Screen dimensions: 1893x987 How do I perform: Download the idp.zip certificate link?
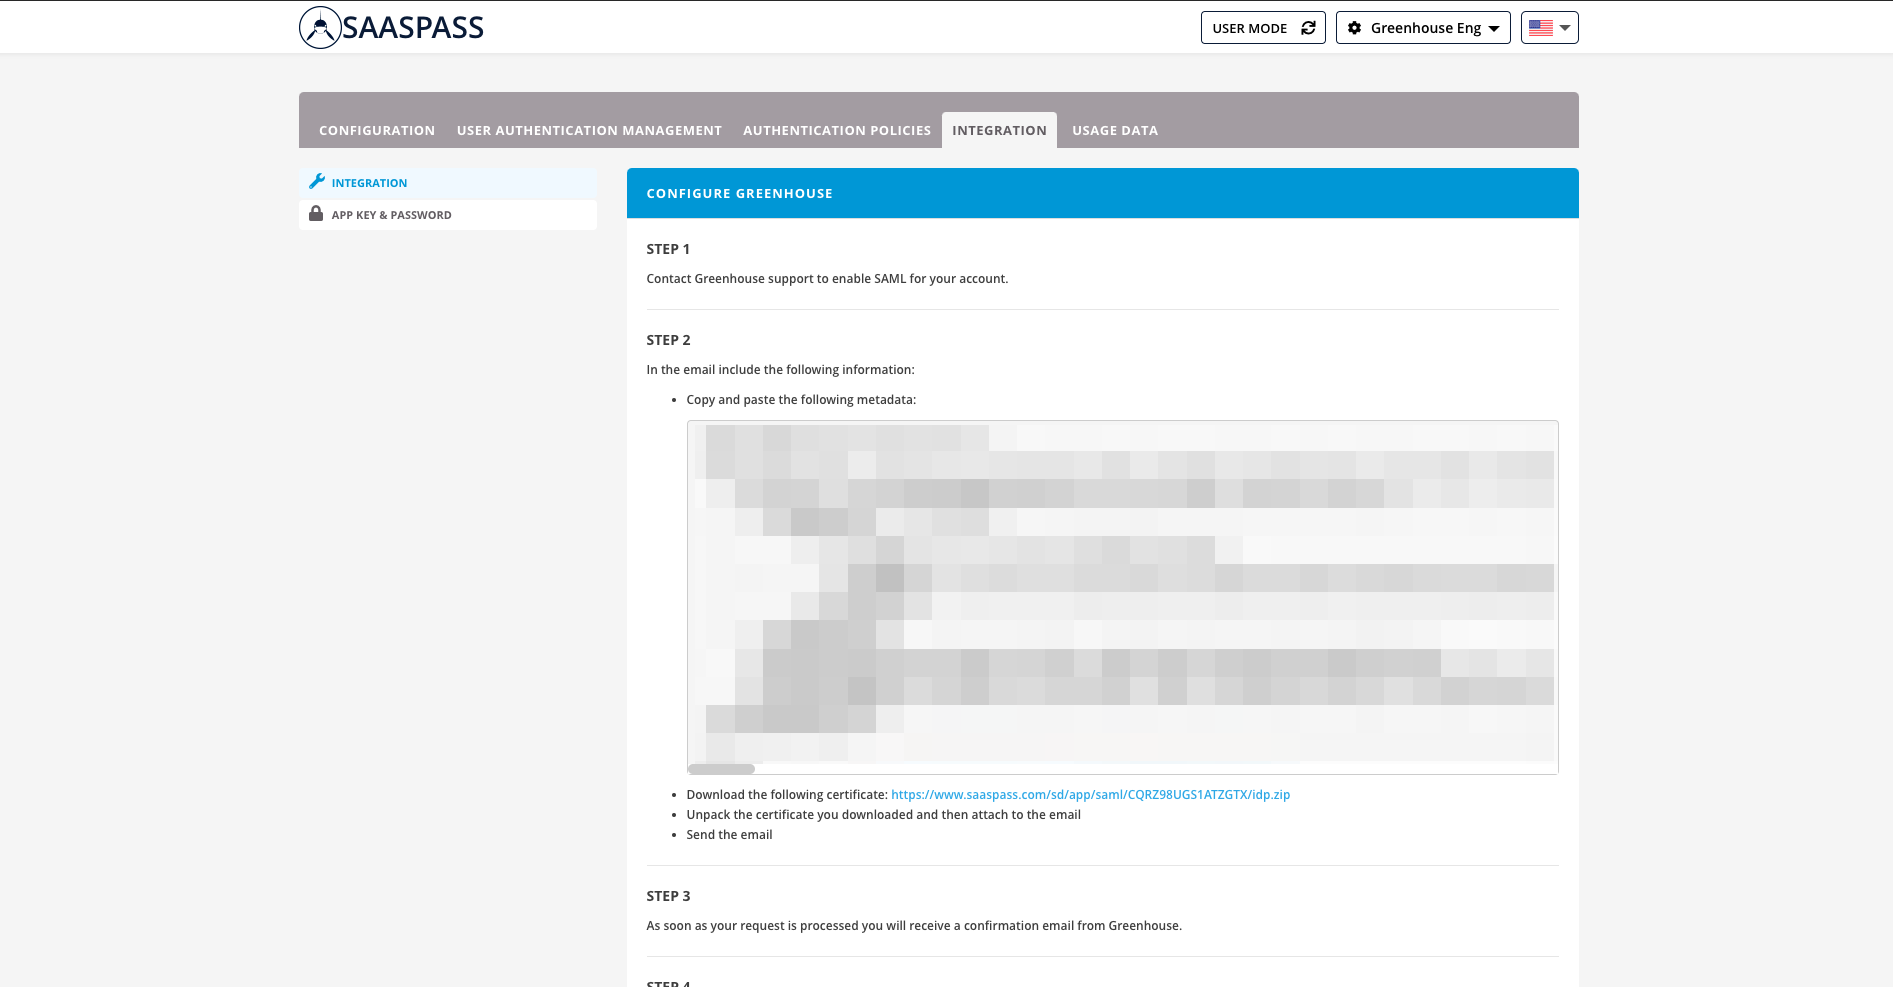click(1090, 795)
